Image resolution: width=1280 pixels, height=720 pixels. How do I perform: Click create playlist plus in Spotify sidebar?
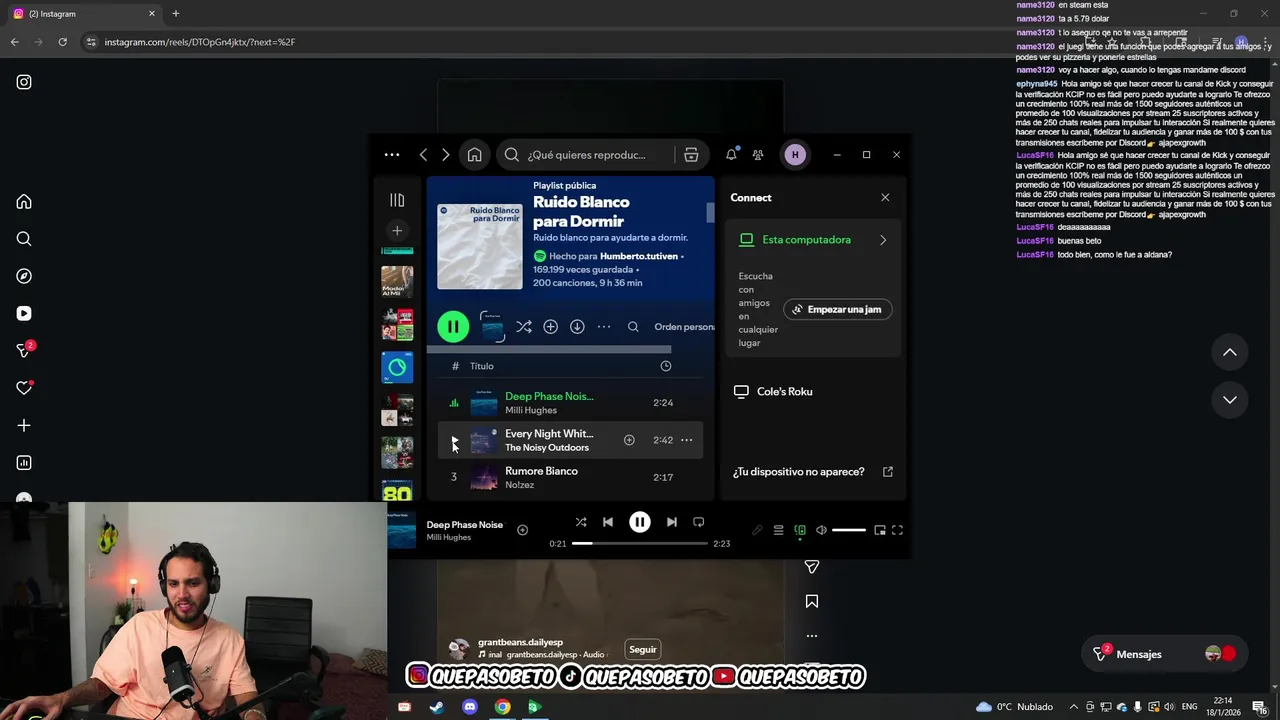[397, 231]
